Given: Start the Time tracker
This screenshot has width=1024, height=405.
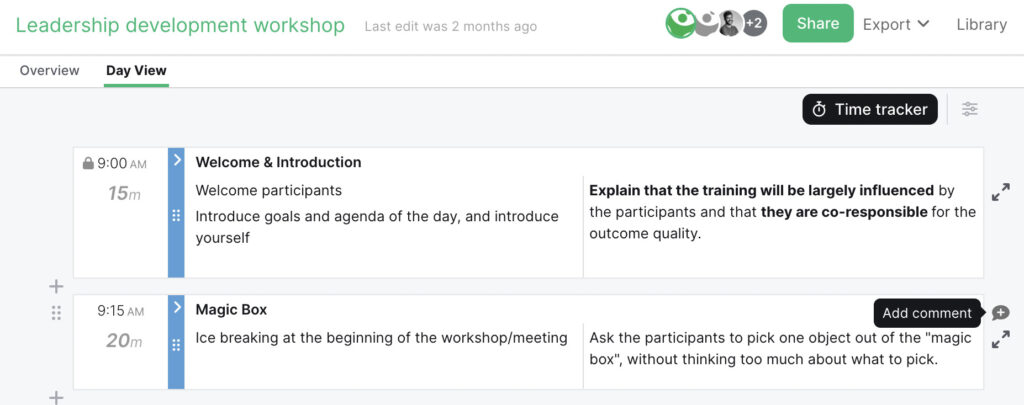Looking at the screenshot, I should coord(870,109).
